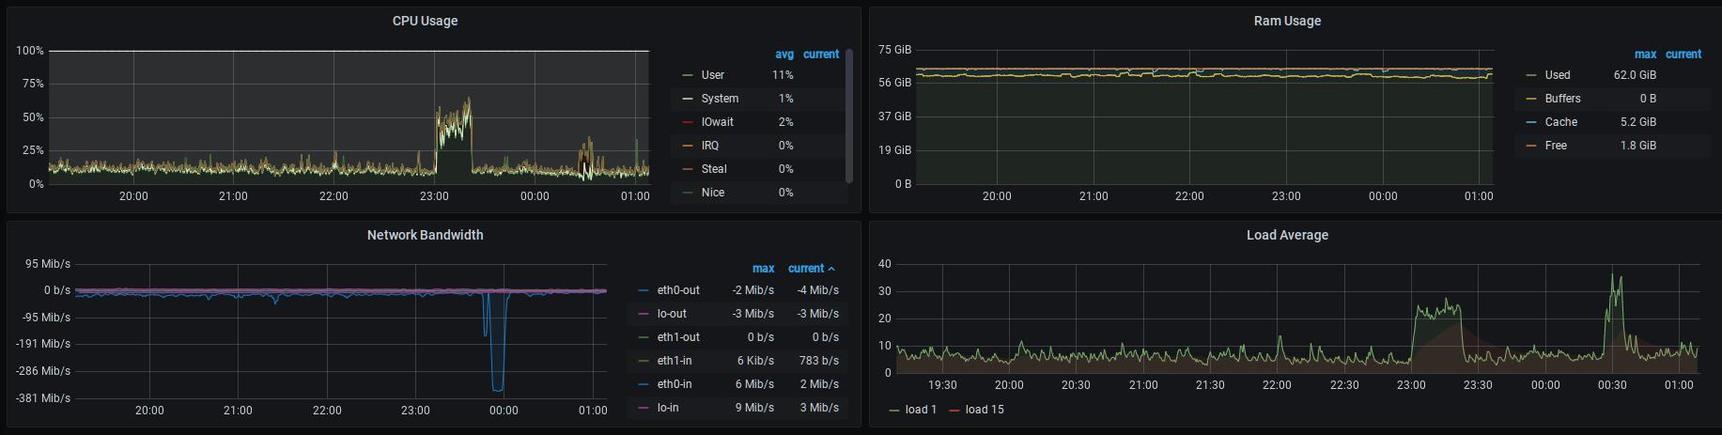Open the Load Average panel title menu
Viewport: 1722px width, 435px height.
pyautogui.click(x=1286, y=235)
